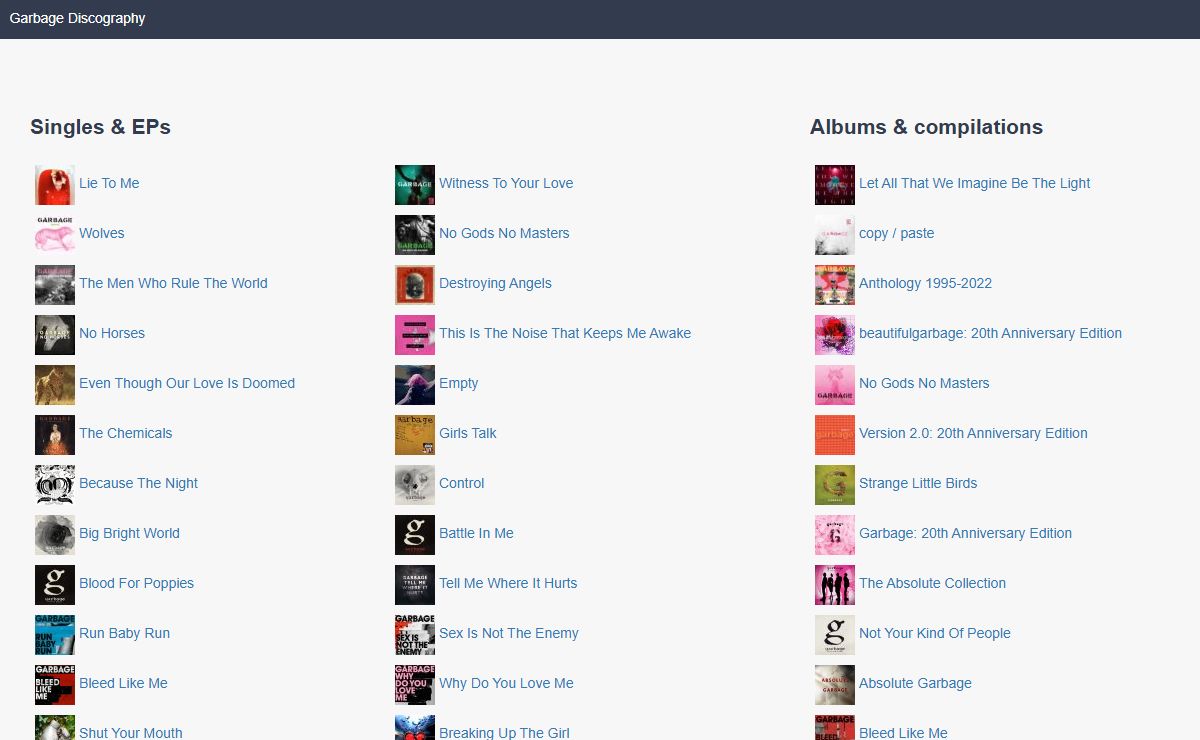Open This Is The Noise That Keeps Me Awake
The width and height of the screenshot is (1200, 740).
[565, 333]
